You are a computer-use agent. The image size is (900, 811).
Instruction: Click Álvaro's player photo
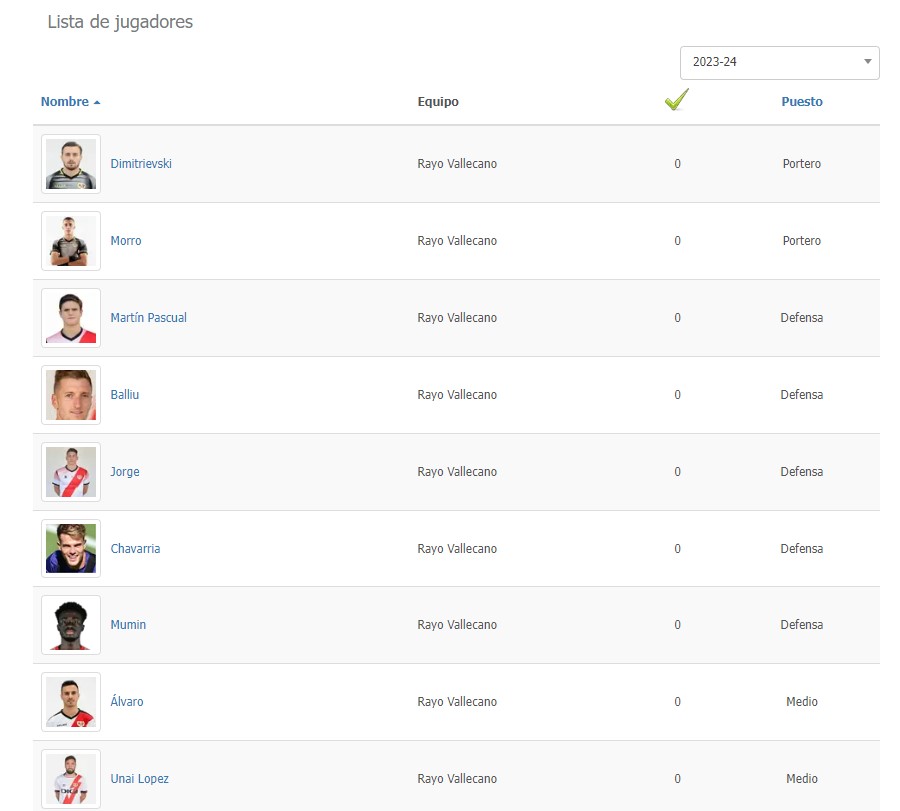point(71,702)
